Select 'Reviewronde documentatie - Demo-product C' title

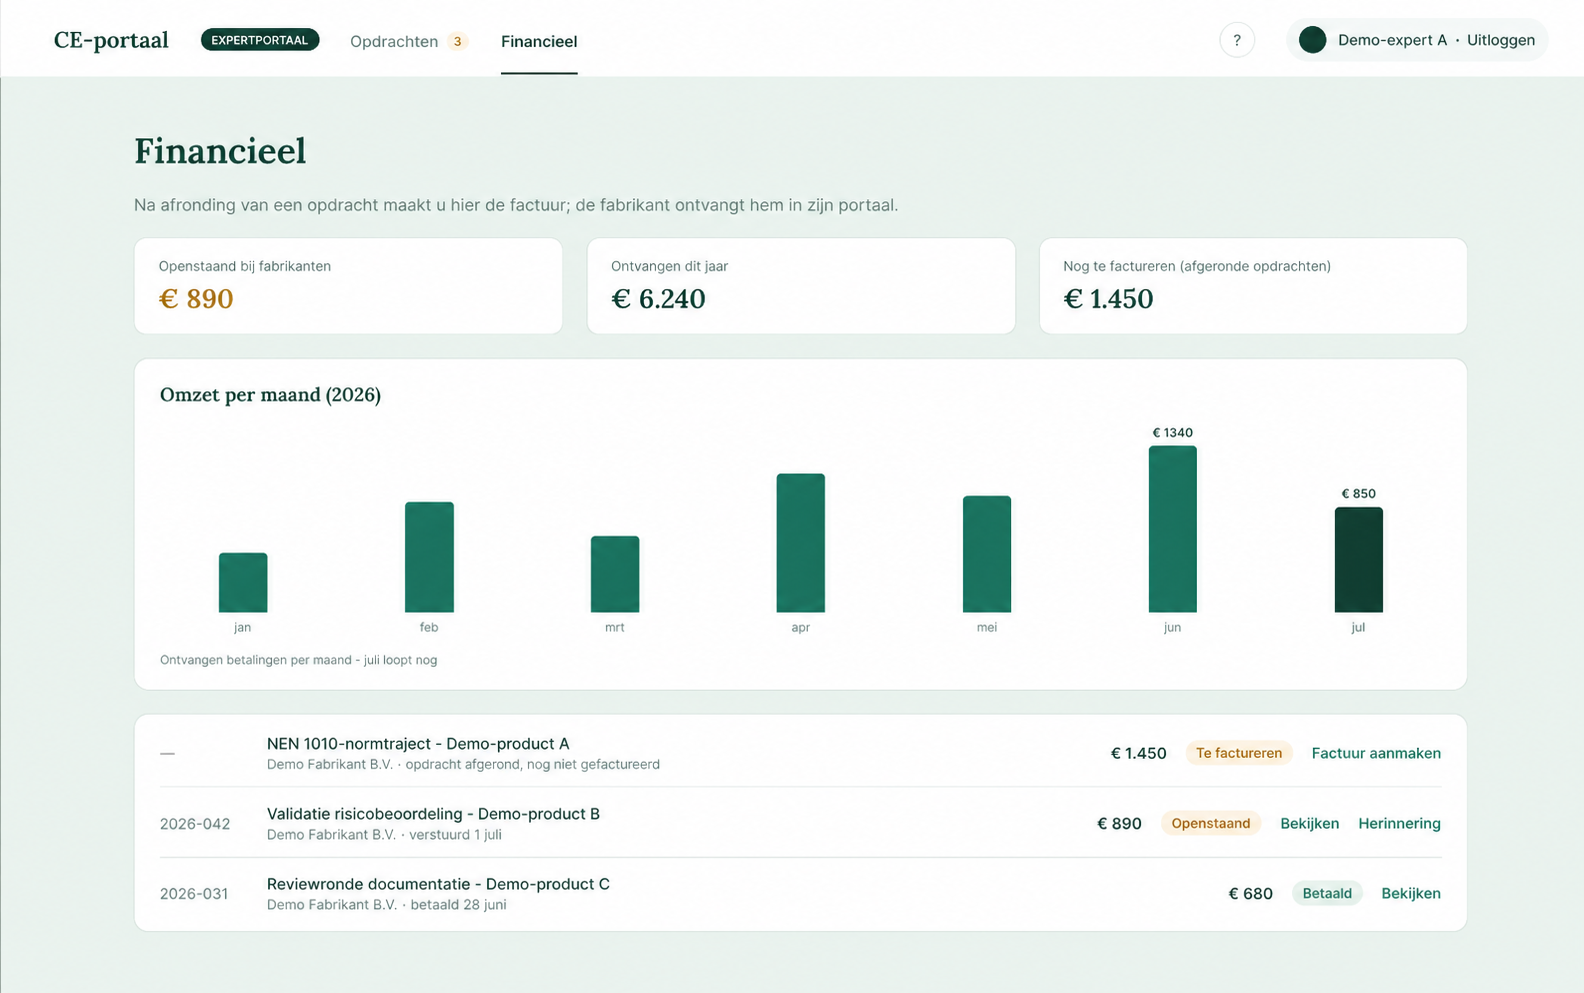[x=438, y=884]
